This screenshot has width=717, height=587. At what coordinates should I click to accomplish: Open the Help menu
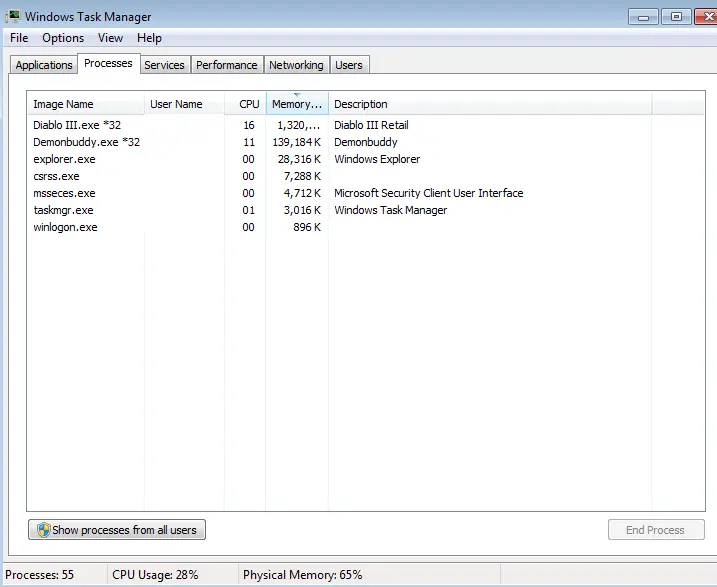click(149, 38)
